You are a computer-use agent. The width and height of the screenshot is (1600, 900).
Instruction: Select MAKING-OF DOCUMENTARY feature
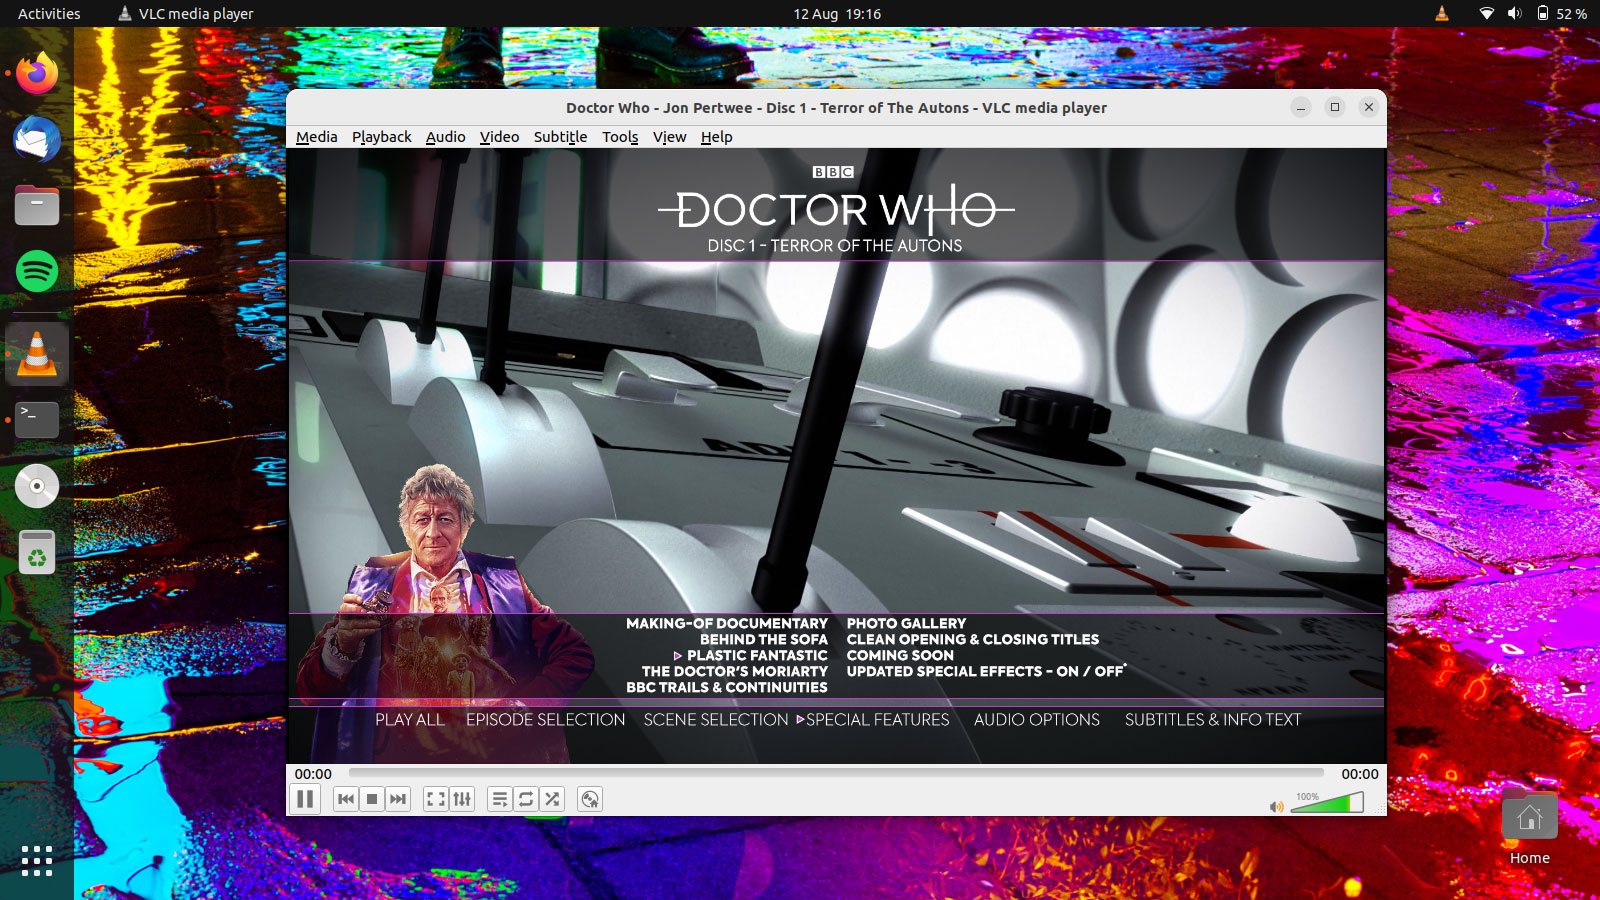[727, 623]
